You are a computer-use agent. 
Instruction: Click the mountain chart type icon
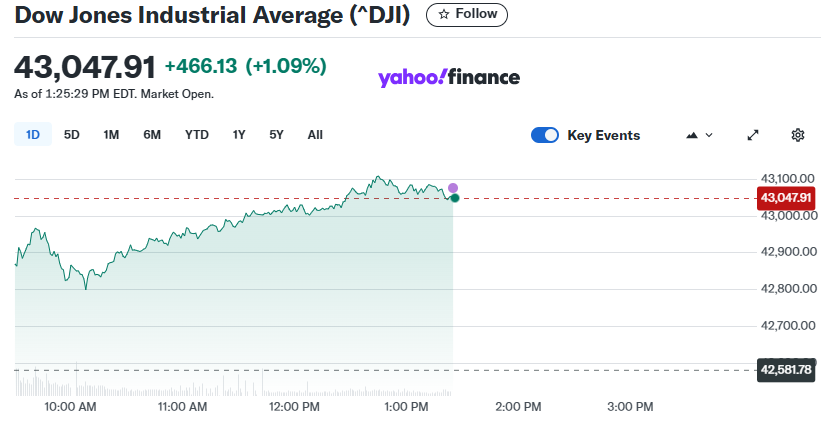(691, 135)
